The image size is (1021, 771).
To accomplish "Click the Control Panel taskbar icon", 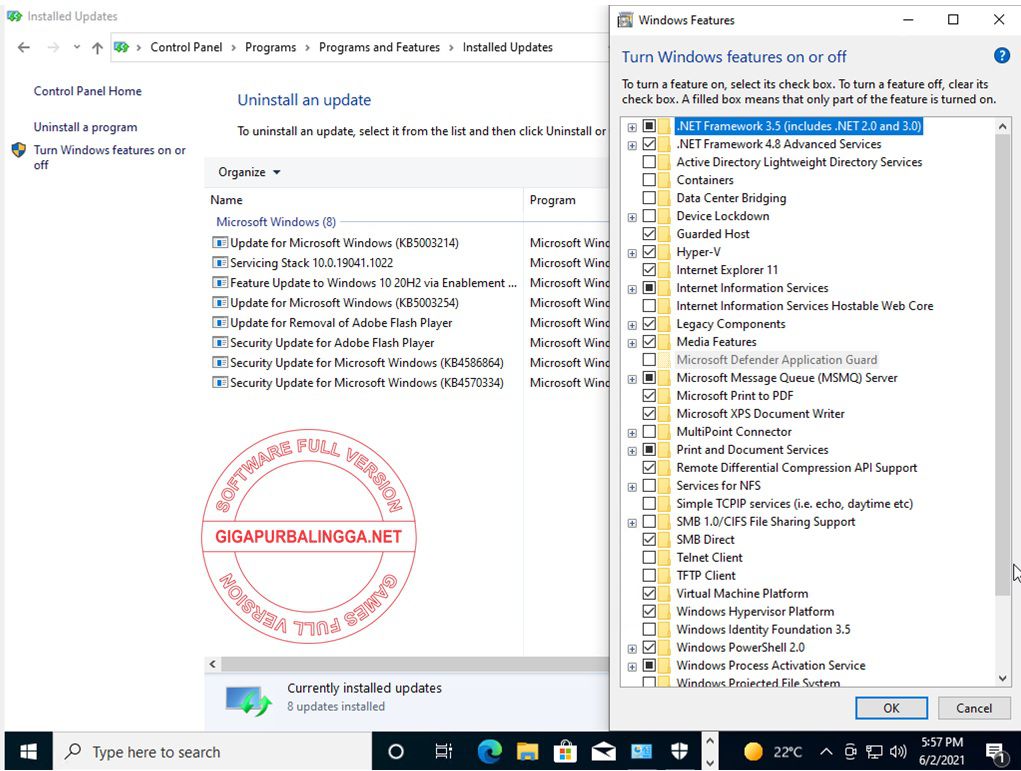I will point(641,752).
